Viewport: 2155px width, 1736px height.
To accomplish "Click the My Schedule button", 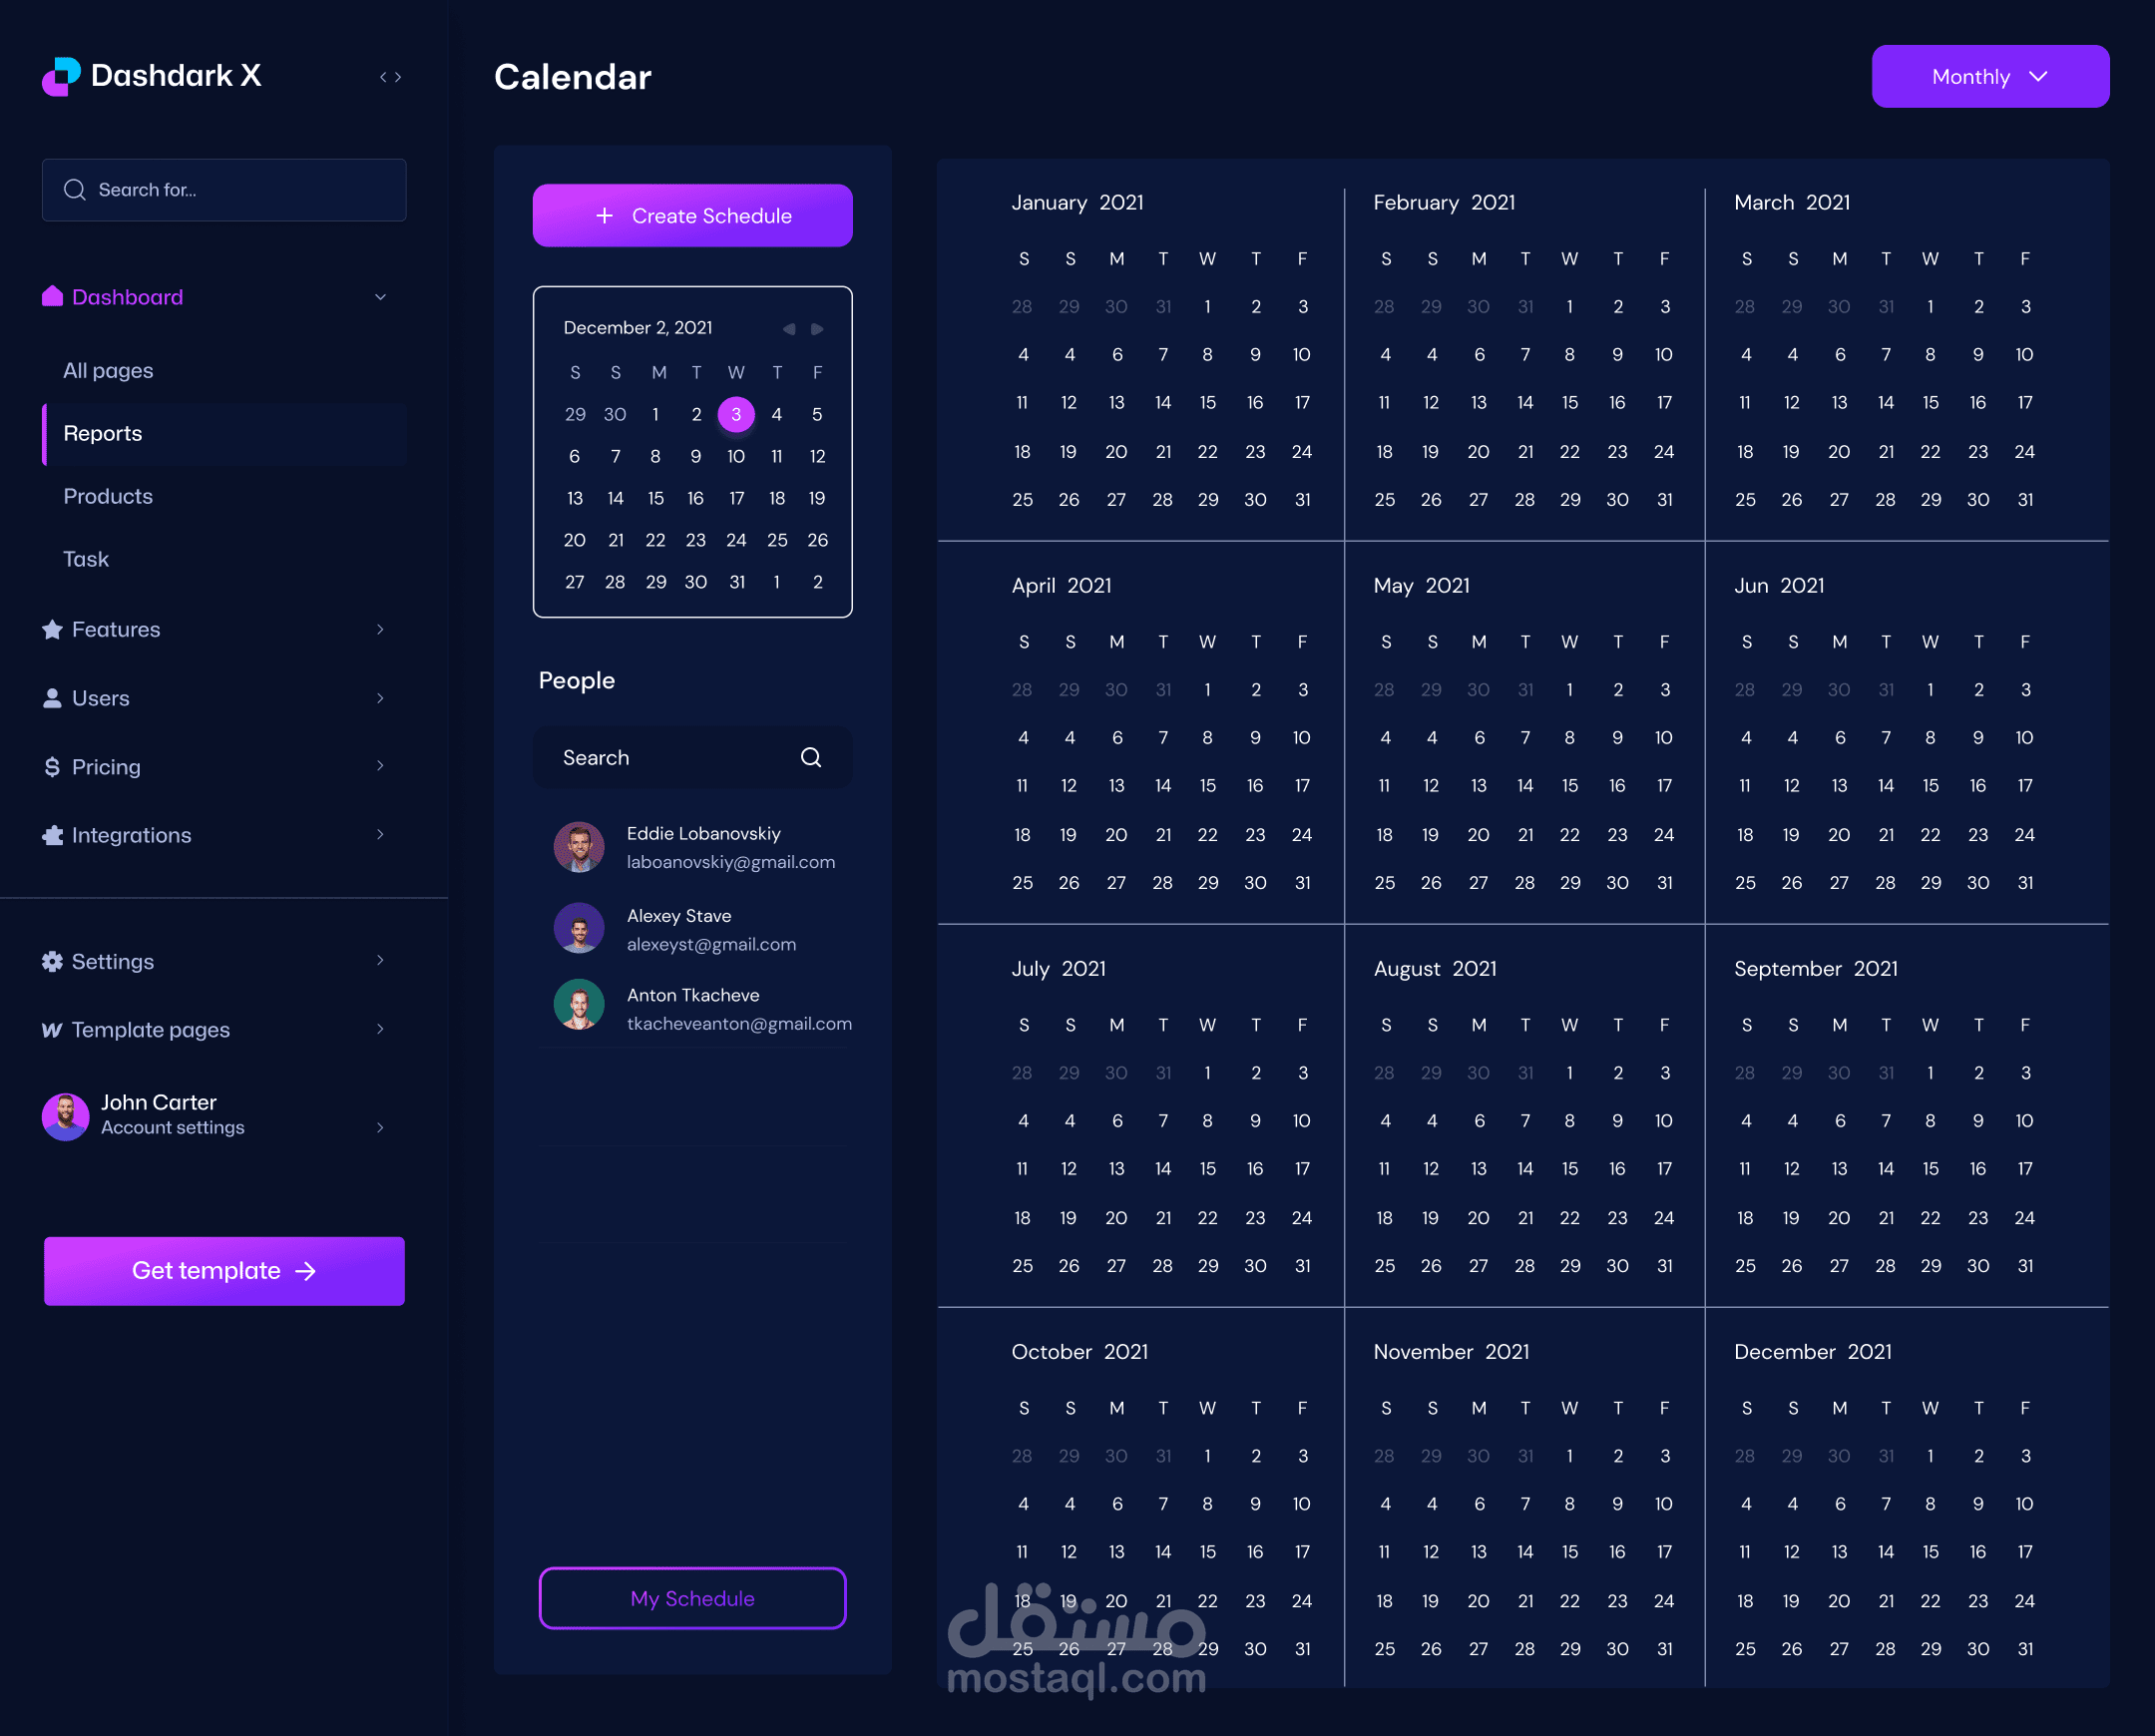I will (692, 1598).
